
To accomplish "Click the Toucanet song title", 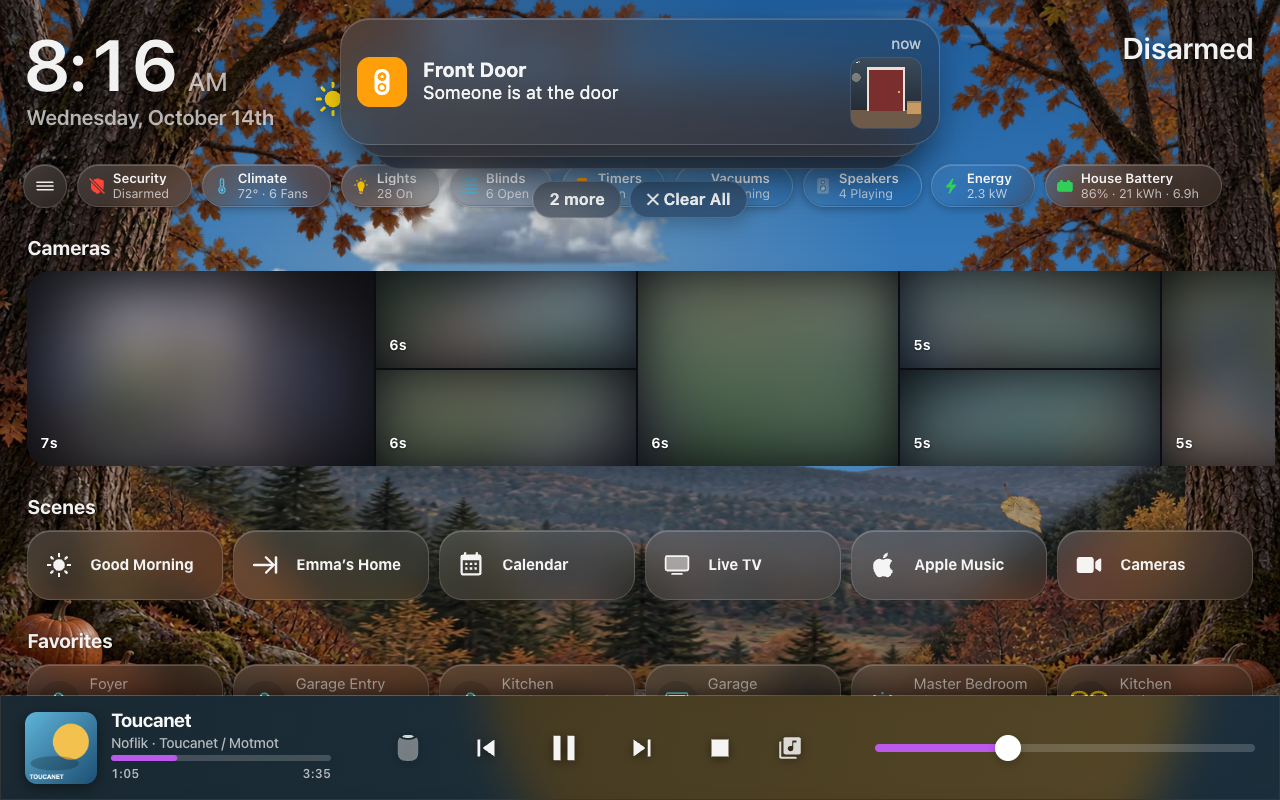I will coord(152,721).
